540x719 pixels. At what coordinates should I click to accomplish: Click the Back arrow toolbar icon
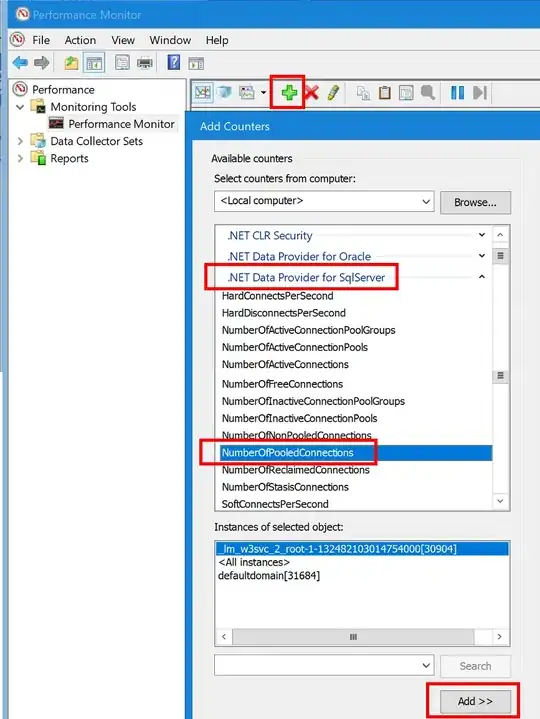click(x=20, y=62)
